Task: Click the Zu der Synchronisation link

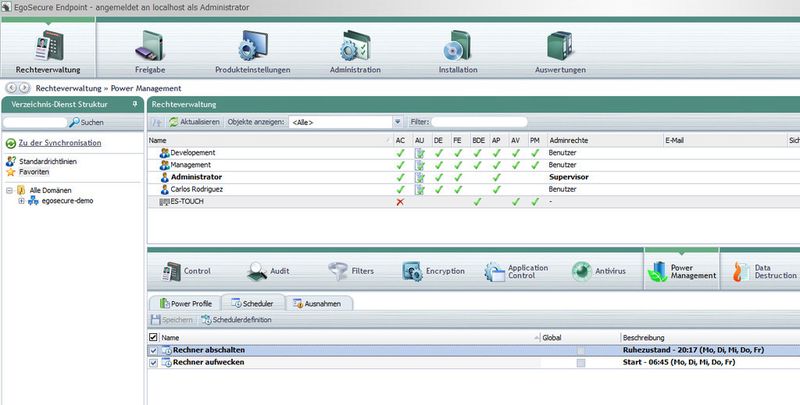Action: [60, 143]
